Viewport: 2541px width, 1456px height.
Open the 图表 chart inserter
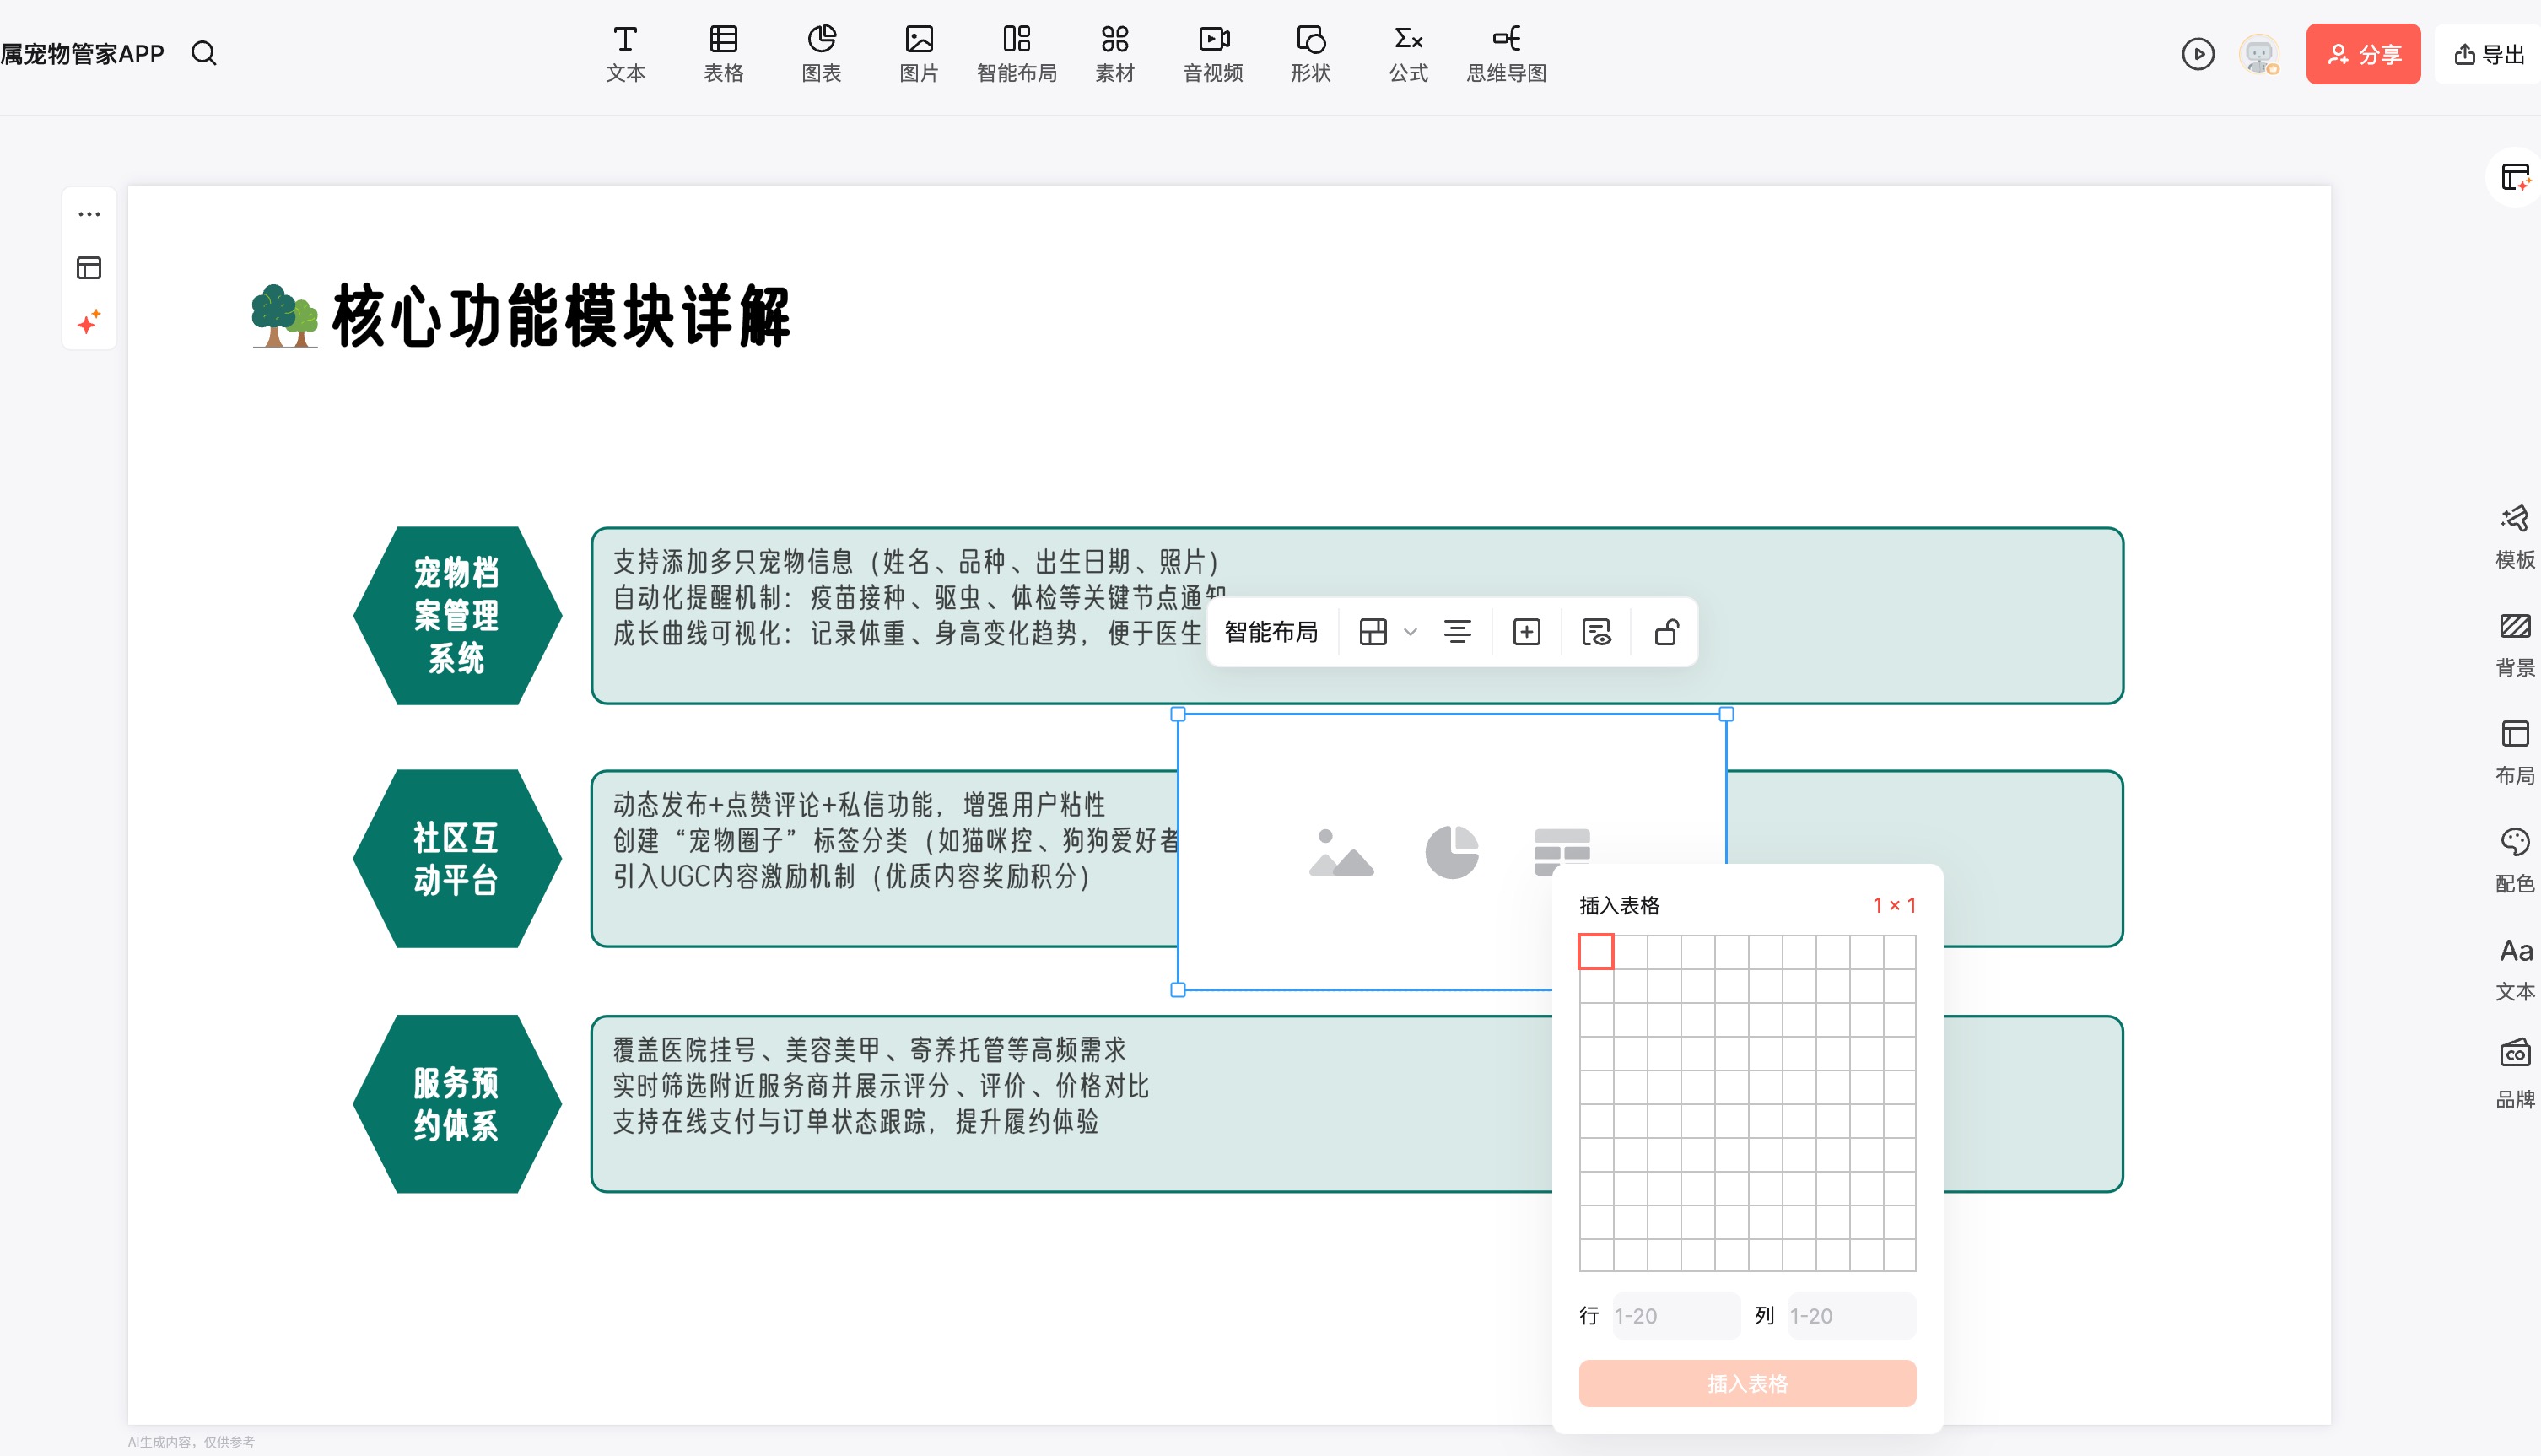click(x=821, y=52)
